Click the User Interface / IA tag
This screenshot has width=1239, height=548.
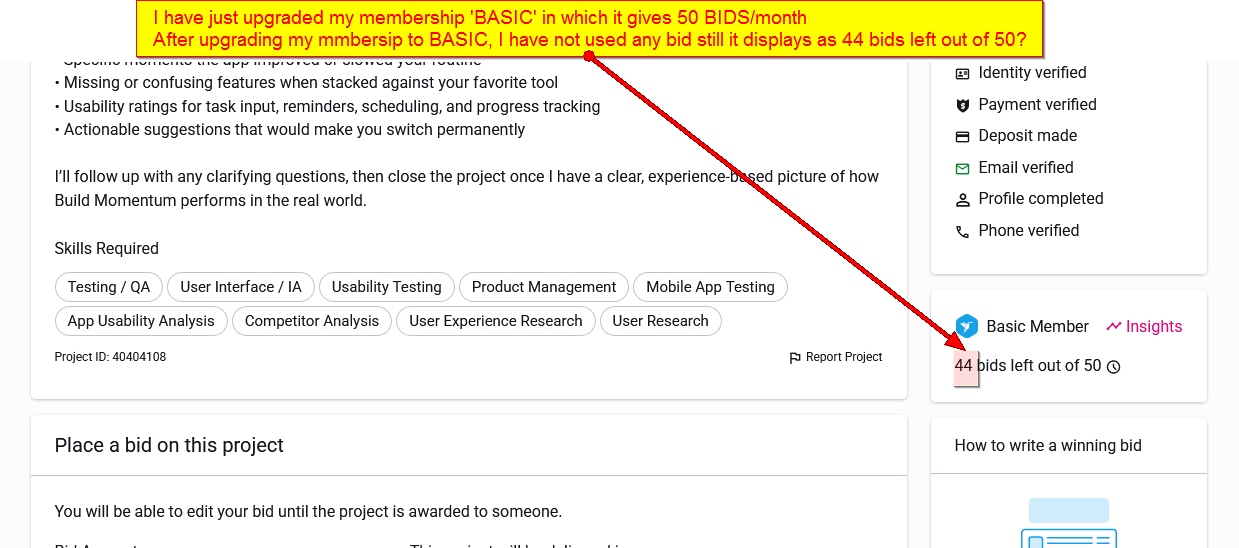241,287
